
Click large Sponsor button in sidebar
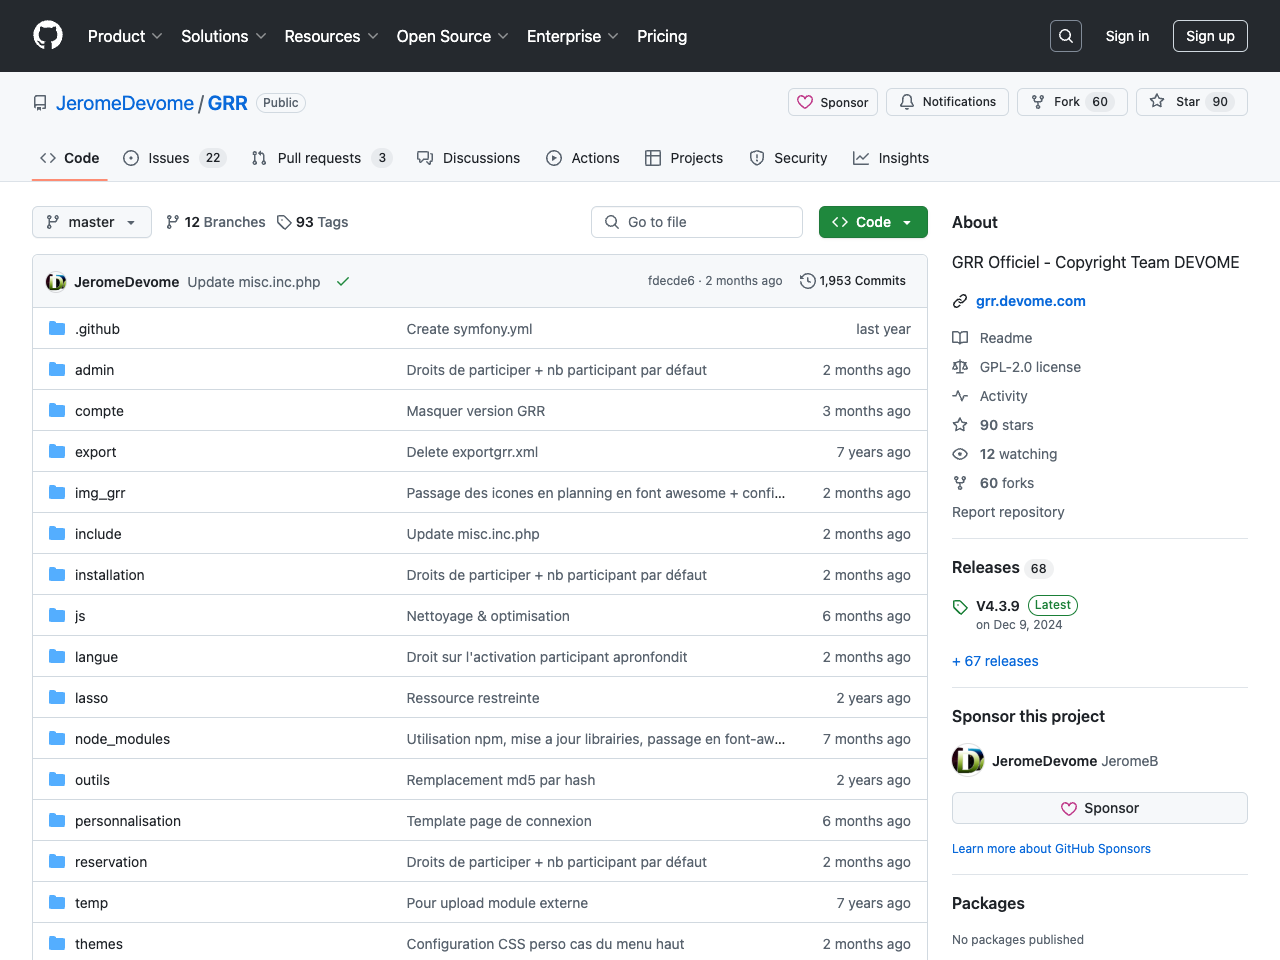point(1100,808)
